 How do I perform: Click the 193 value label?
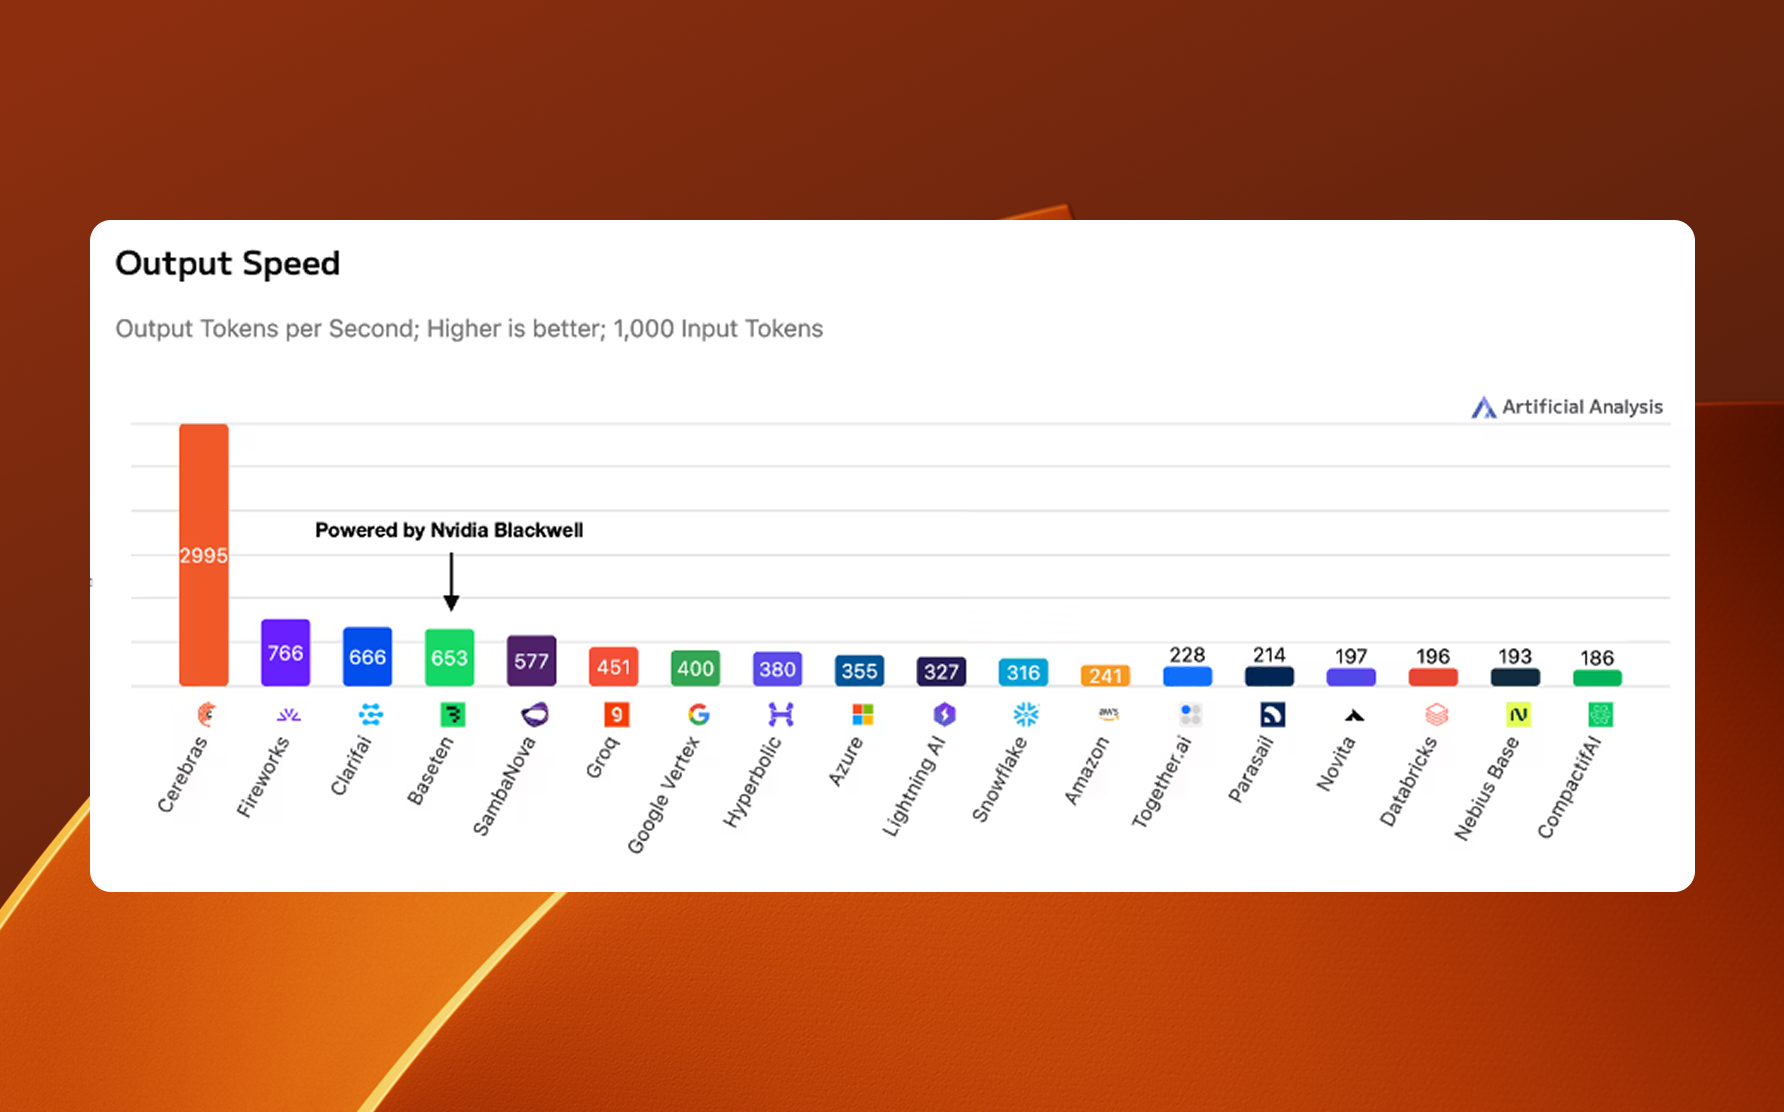coord(1515,656)
